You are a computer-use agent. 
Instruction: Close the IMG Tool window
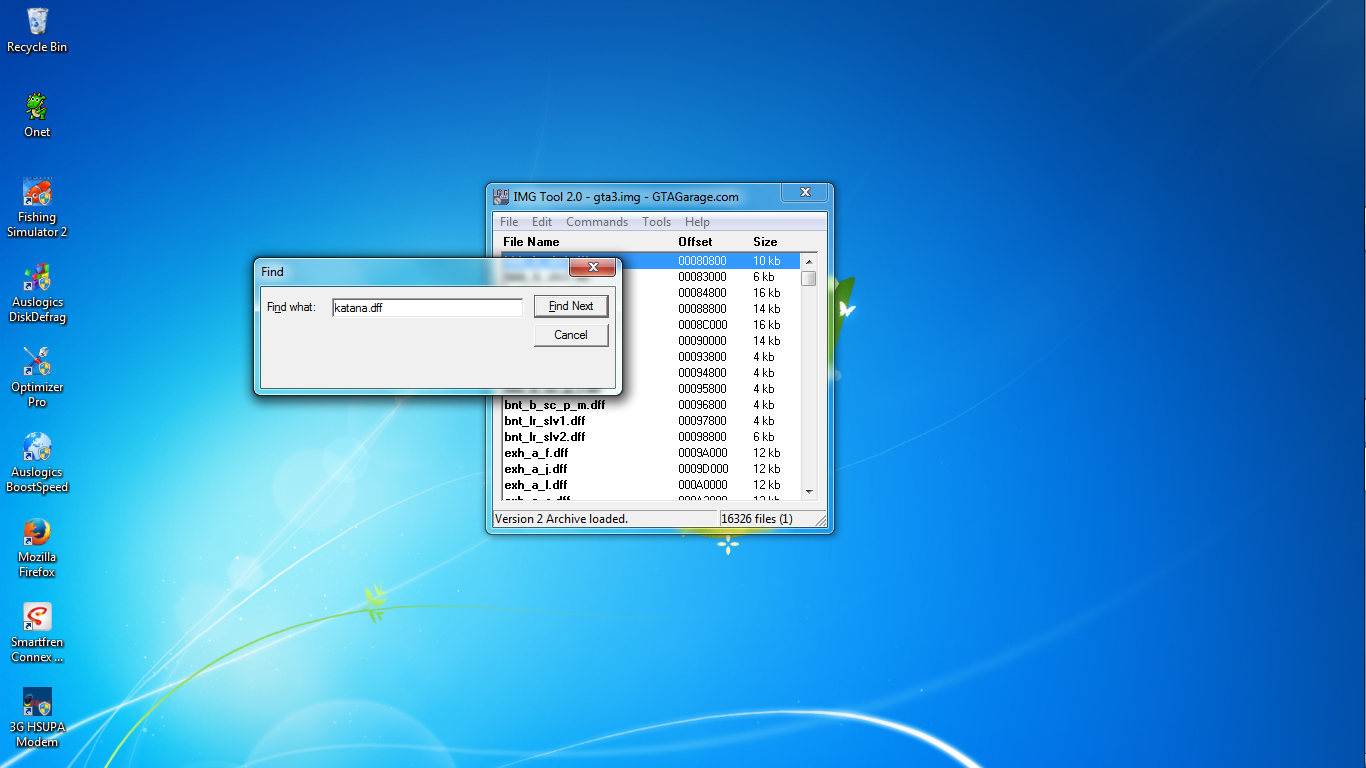click(804, 192)
